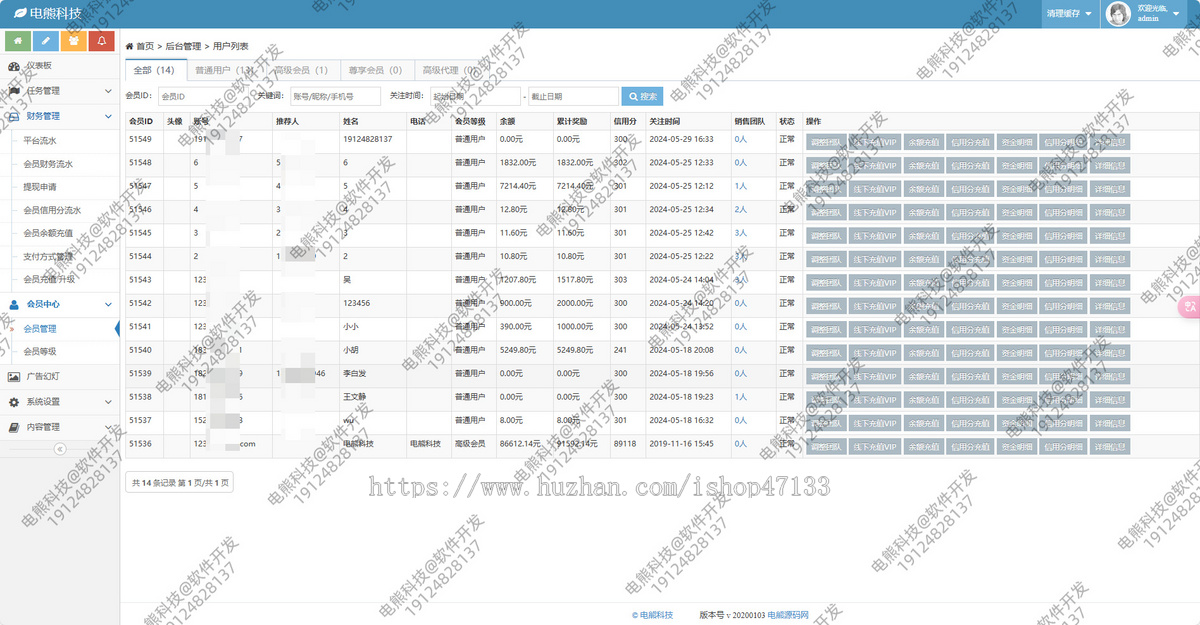Click 详细信息 for member 51540
The width and height of the screenshot is (1200, 625).
(x=1110, y=352)
